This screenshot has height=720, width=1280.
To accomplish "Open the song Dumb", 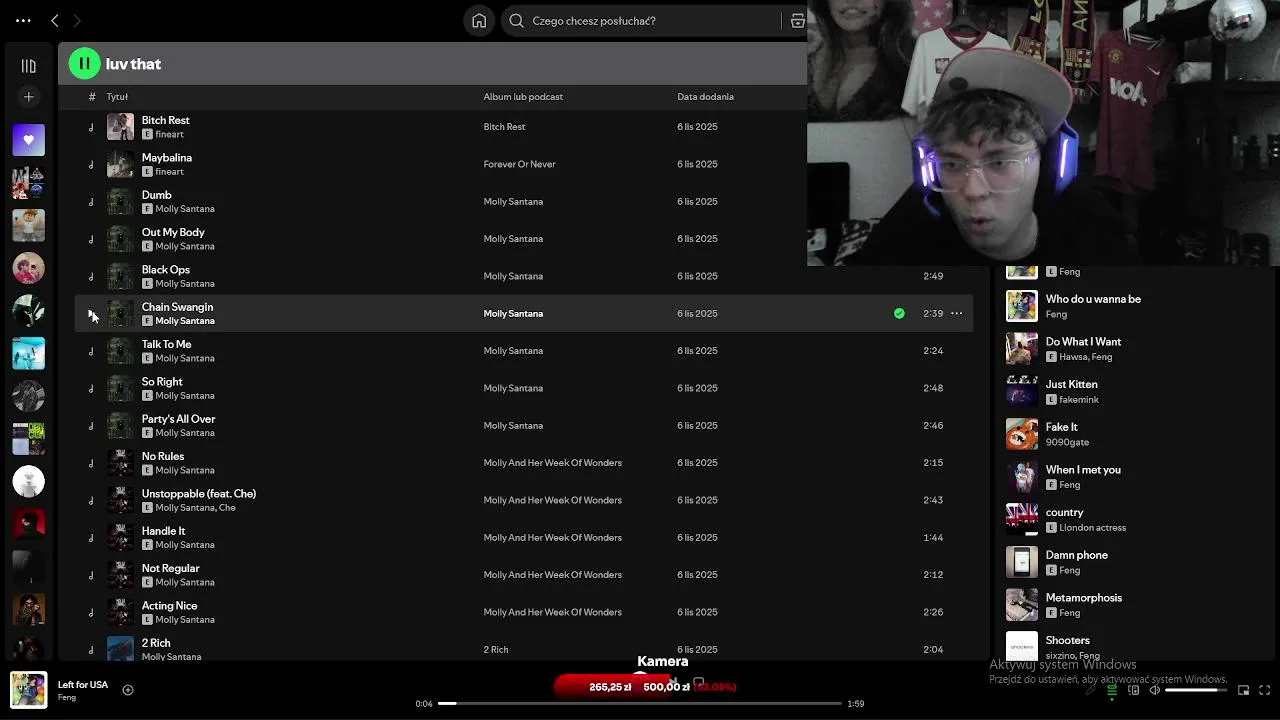I will (x=156, y=195).
